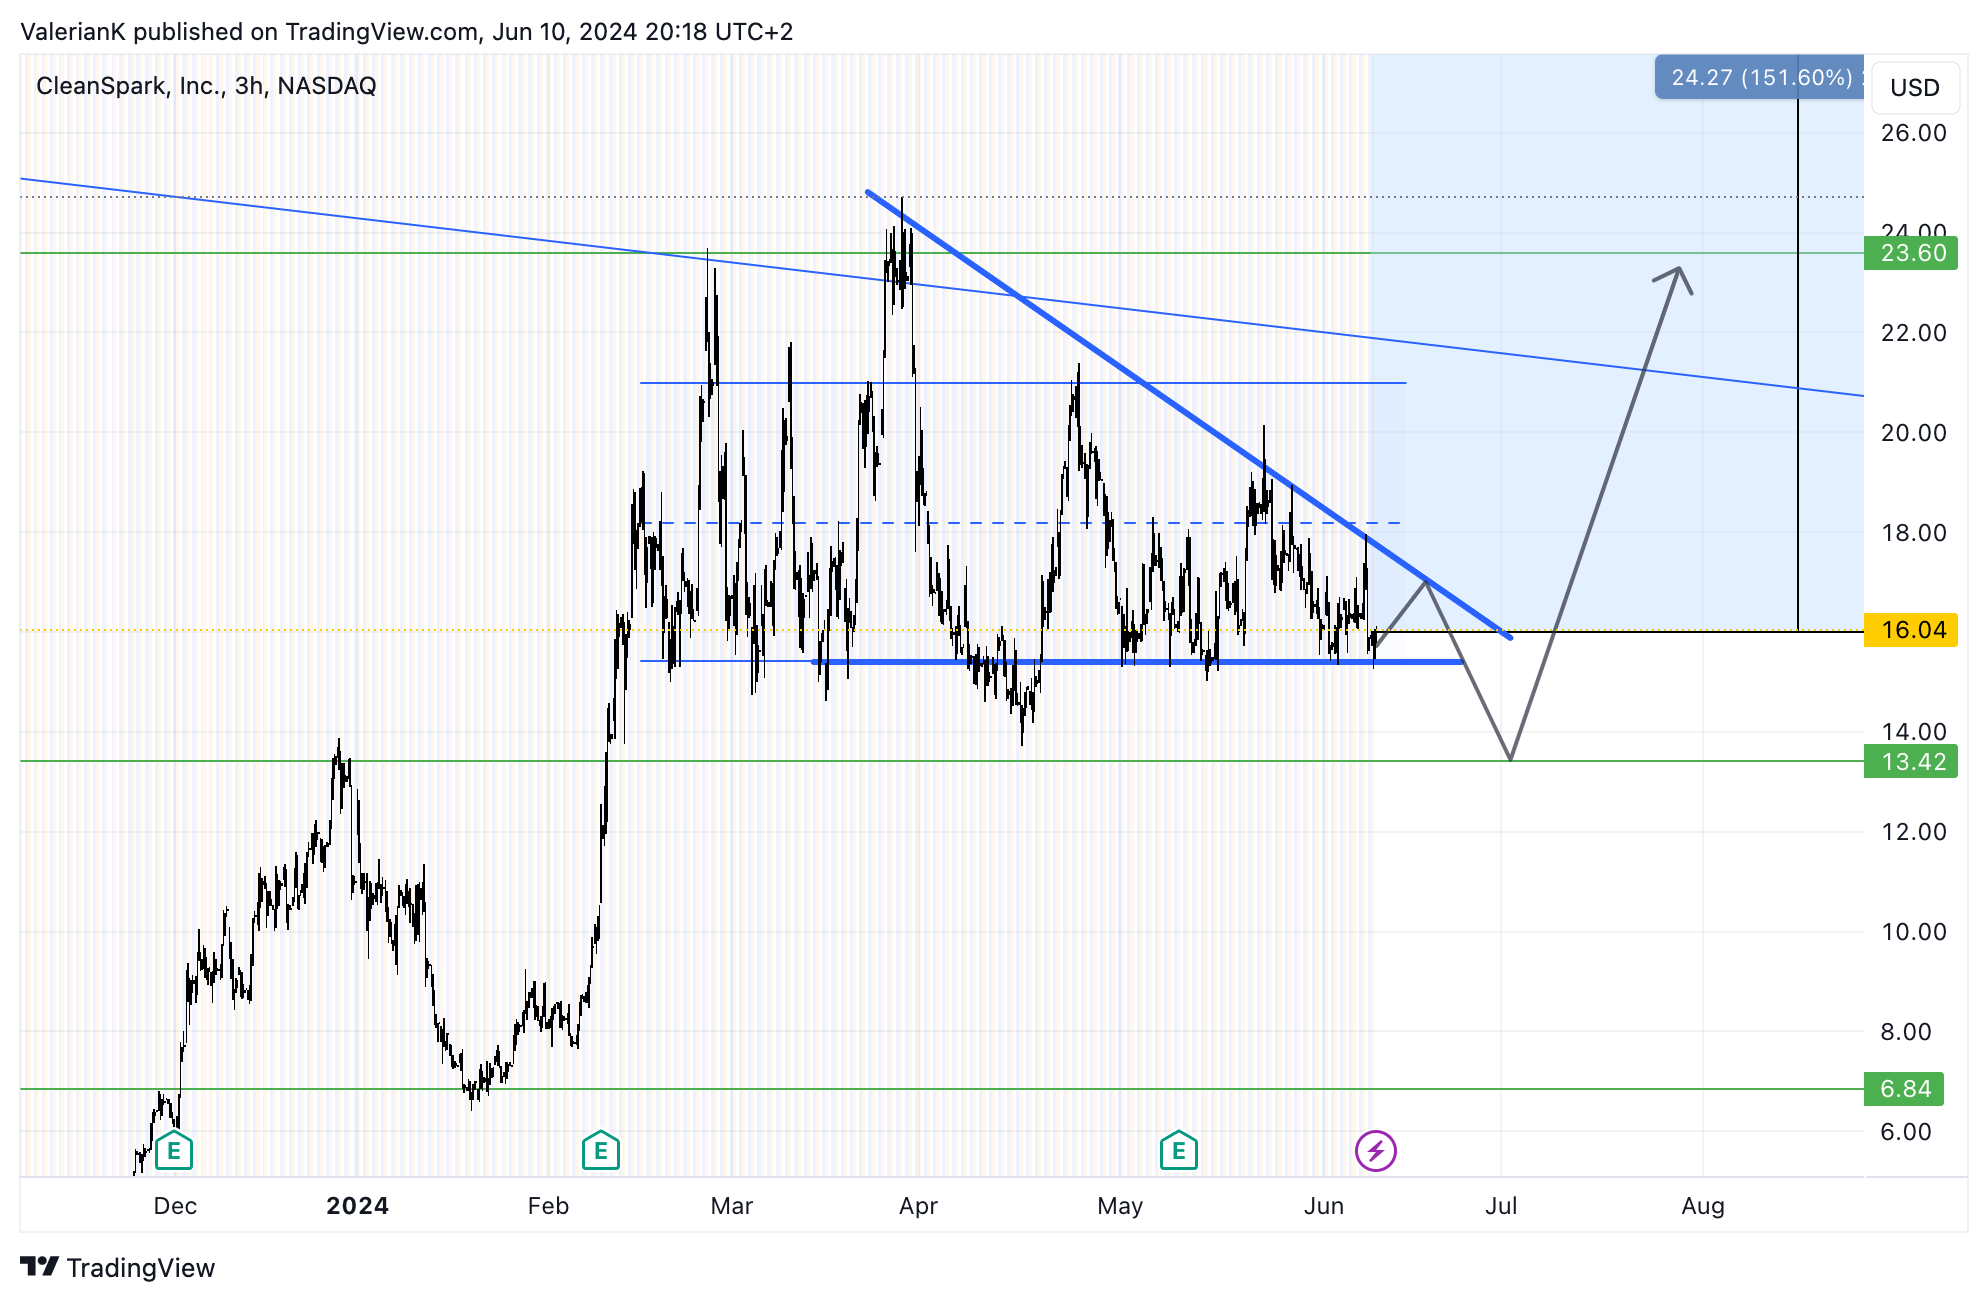Click the 10.00 price axis value
Viewport: 1988px width, 1302px height.
tap(1914, 932)
